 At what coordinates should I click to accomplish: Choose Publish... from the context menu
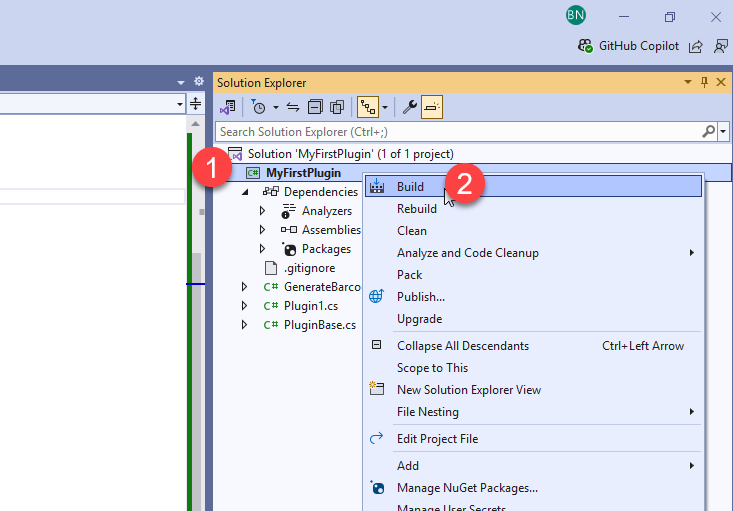[x=533, y=296]
